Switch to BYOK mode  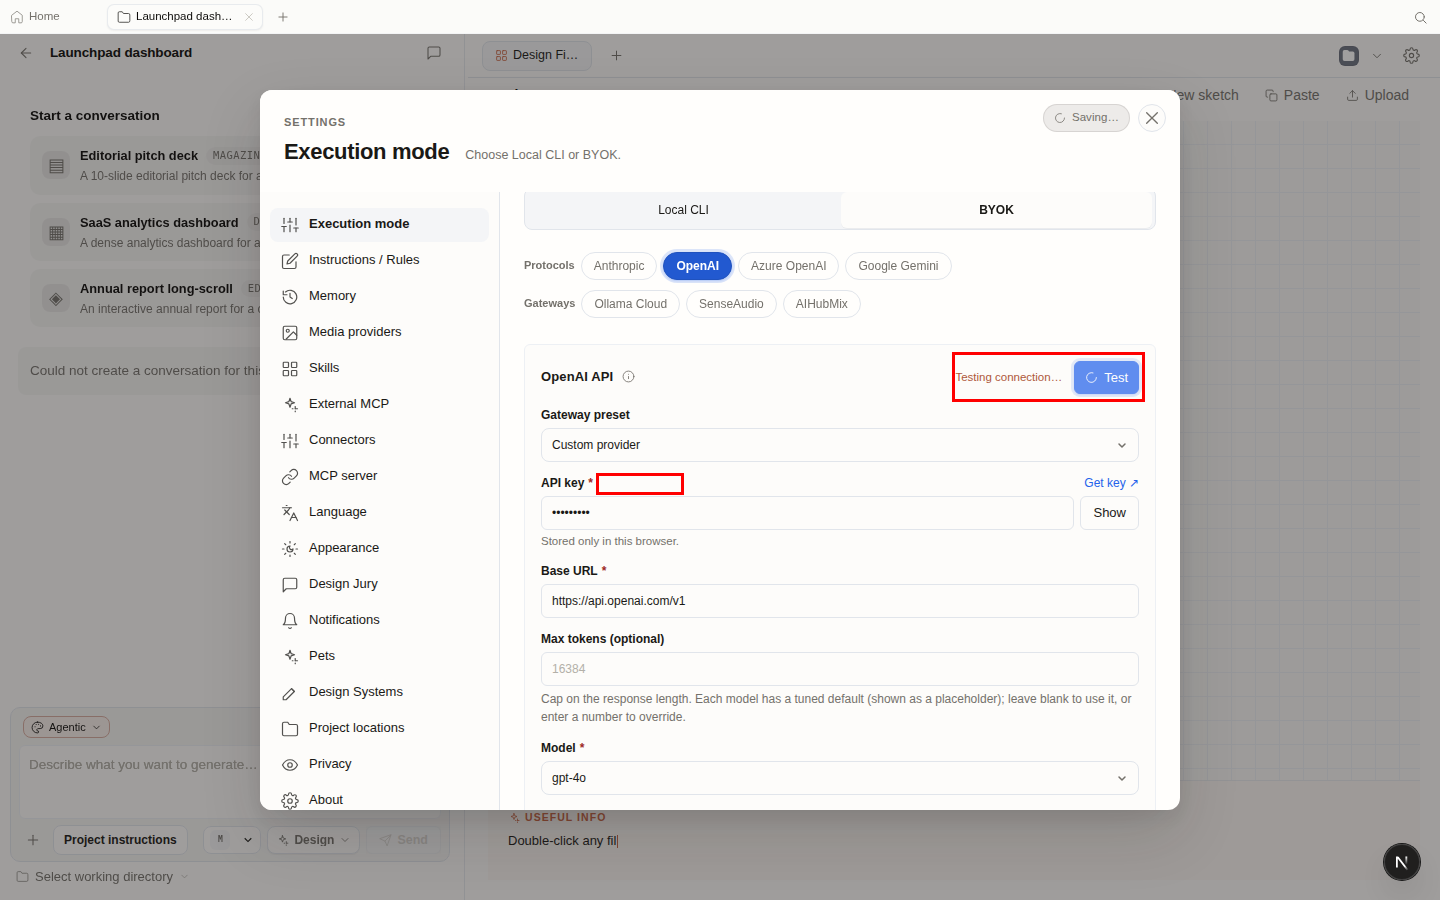tap(996, 210)
